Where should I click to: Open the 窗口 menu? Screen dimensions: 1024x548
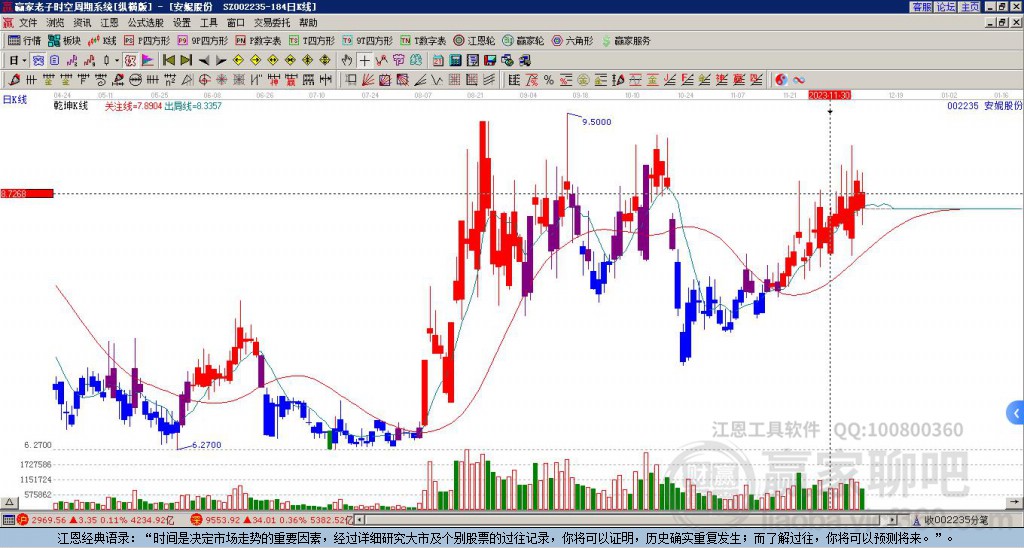tap(236, 23)
